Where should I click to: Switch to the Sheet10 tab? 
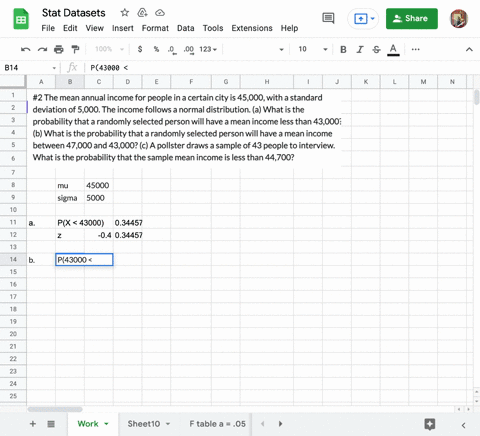pyautogui.click(x=144, y=424)
